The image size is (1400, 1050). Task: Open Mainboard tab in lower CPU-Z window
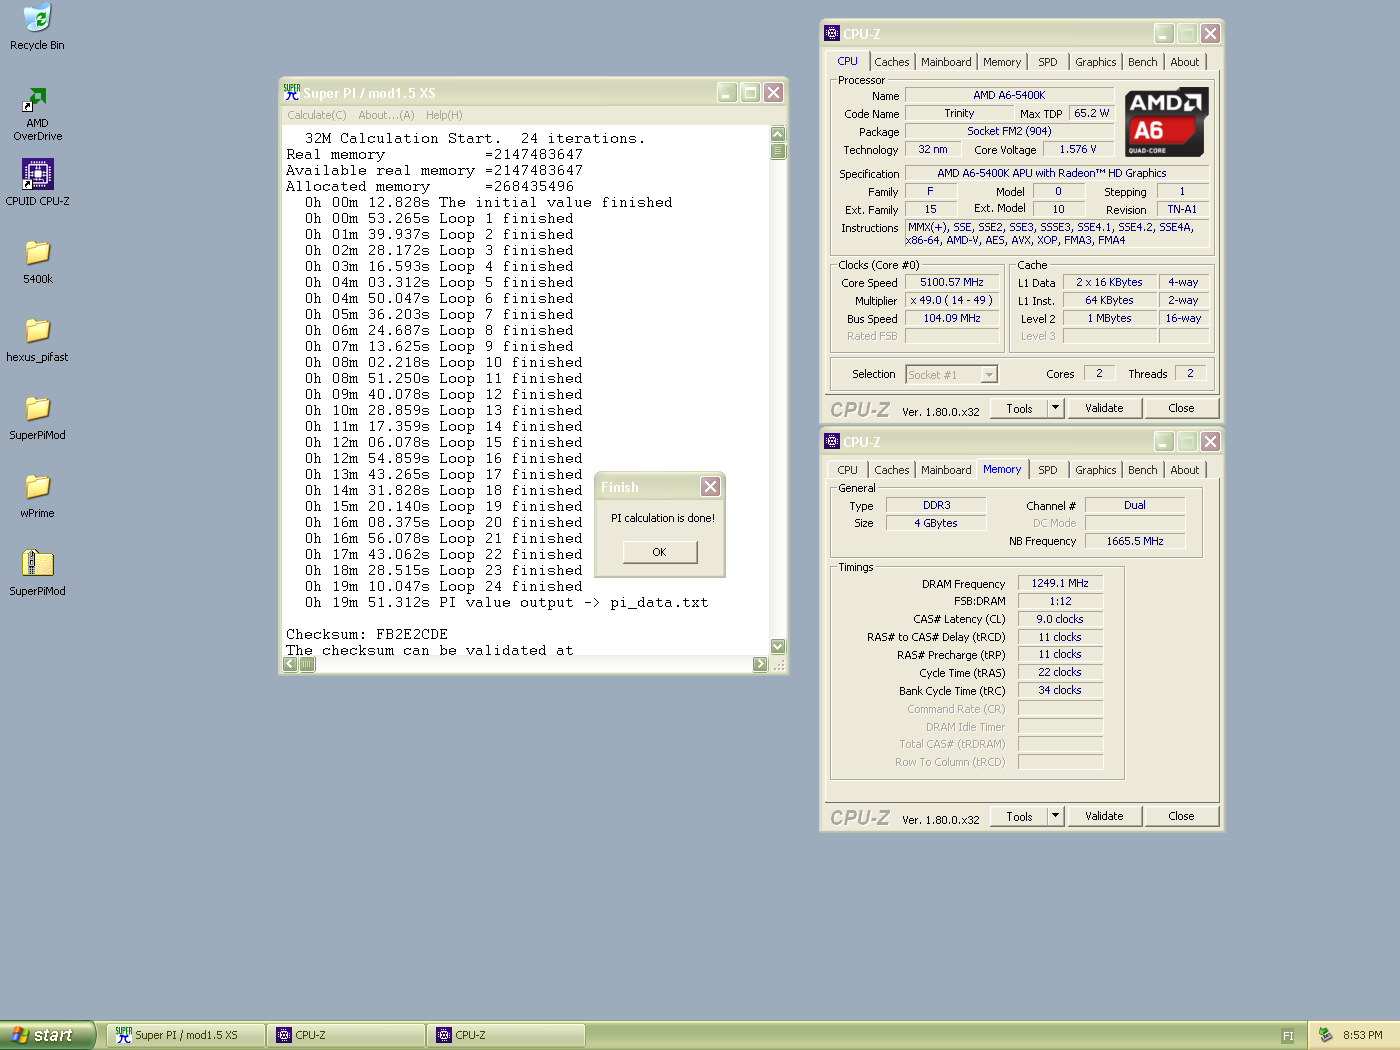[946, 470]
